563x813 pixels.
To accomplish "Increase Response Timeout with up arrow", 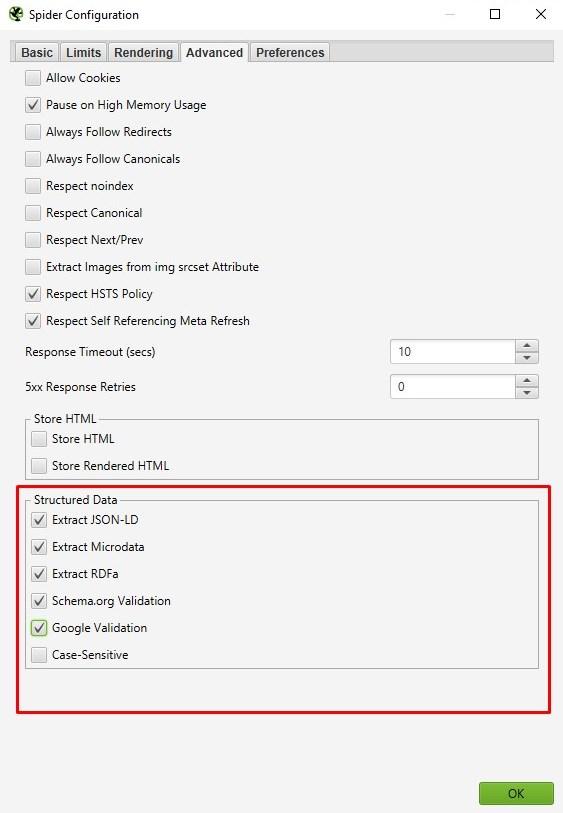I will click(527, 345).
